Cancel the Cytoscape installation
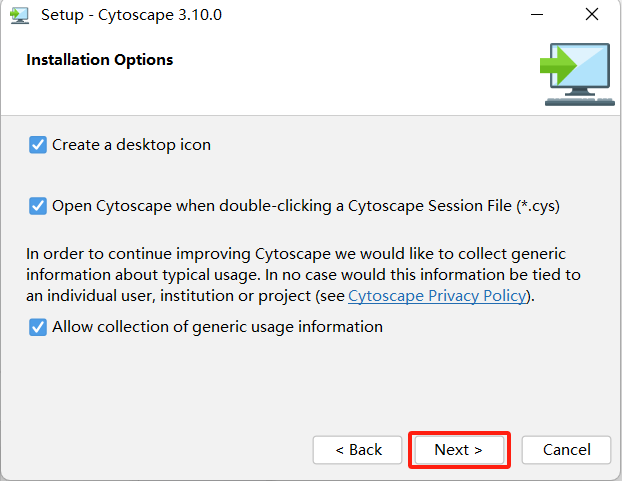 coord(567,450)
